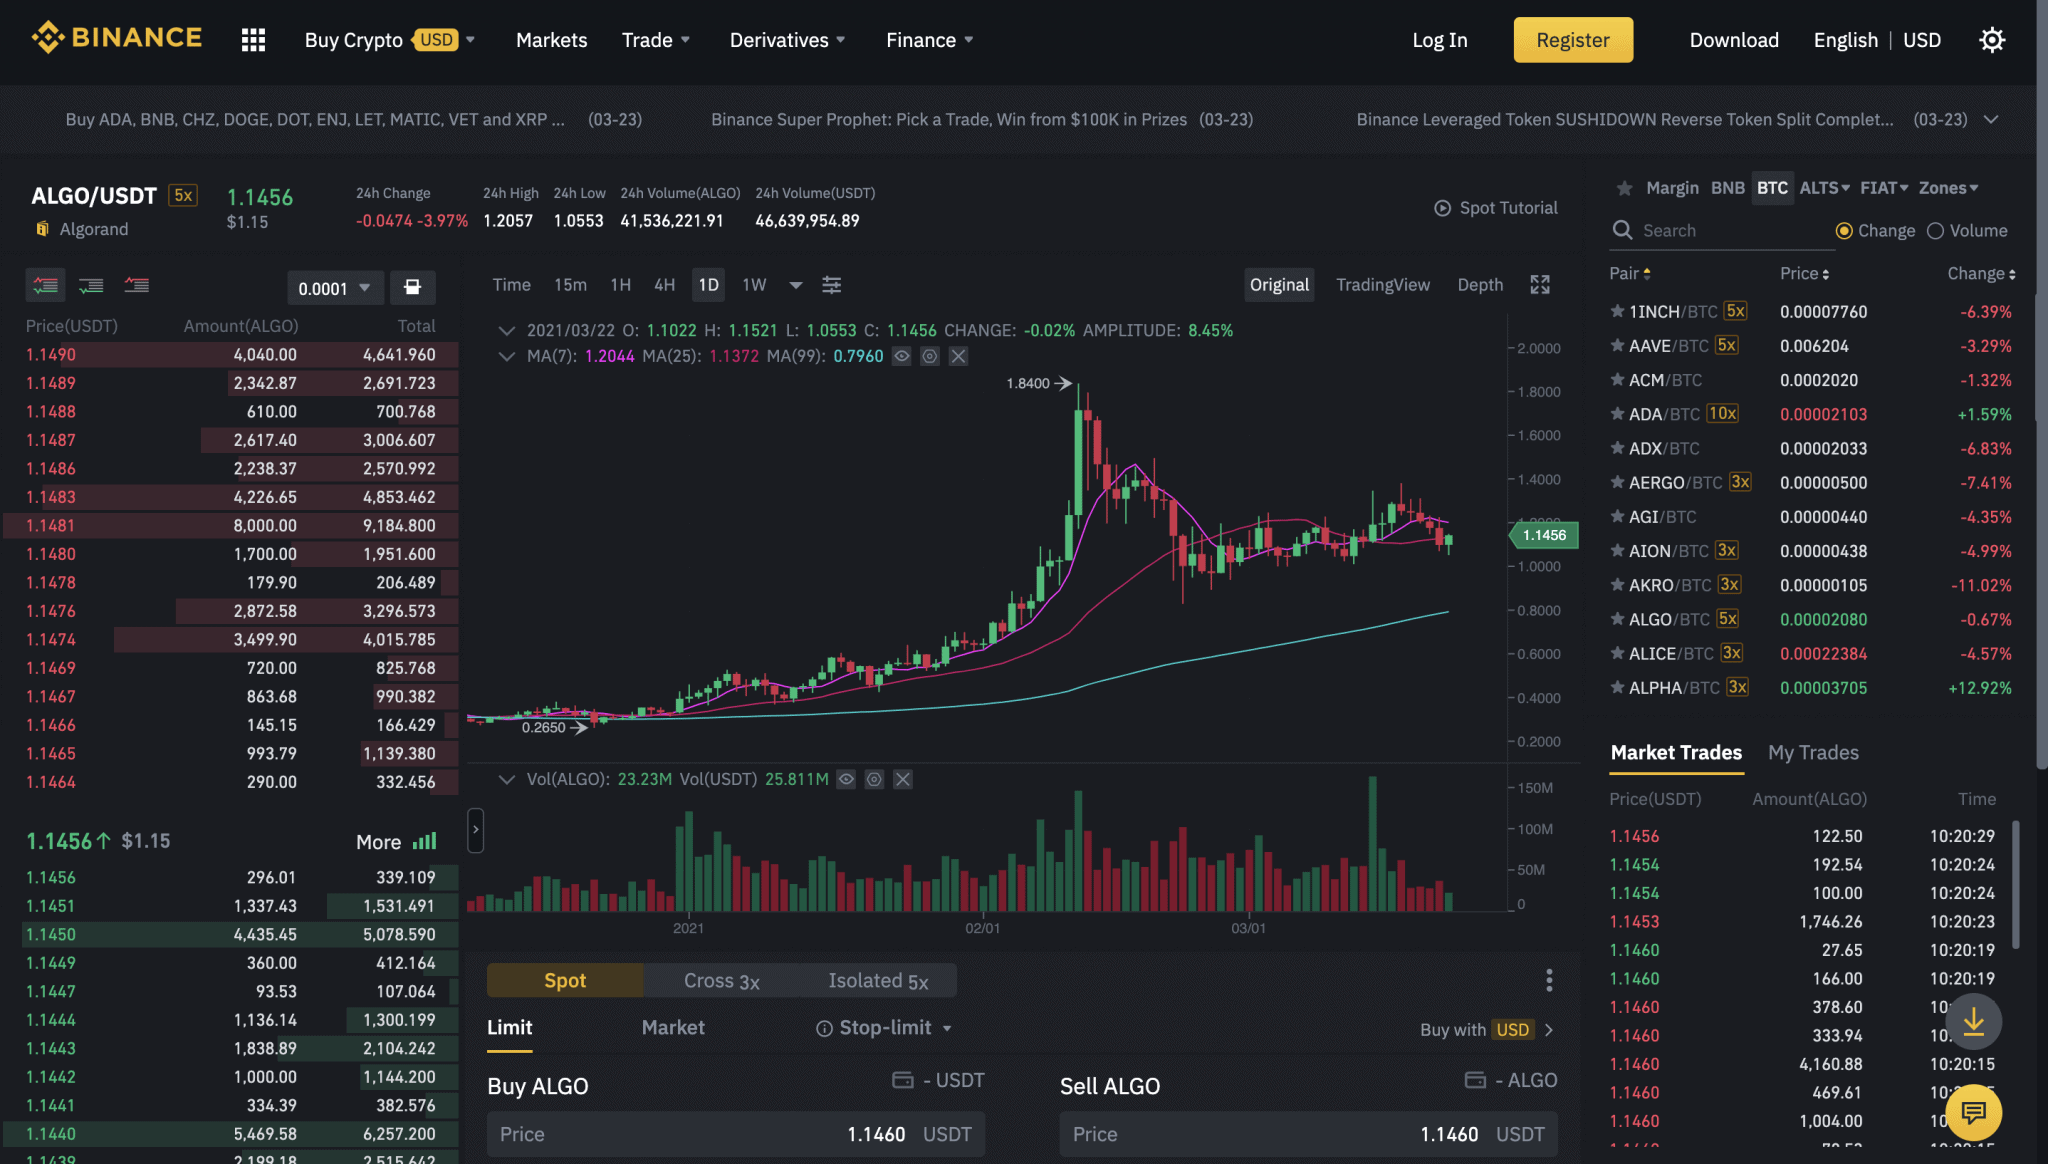This screenshot has width=2048, height=1164.
Task: Select 1D chart interval
Action: coord(708,285)
